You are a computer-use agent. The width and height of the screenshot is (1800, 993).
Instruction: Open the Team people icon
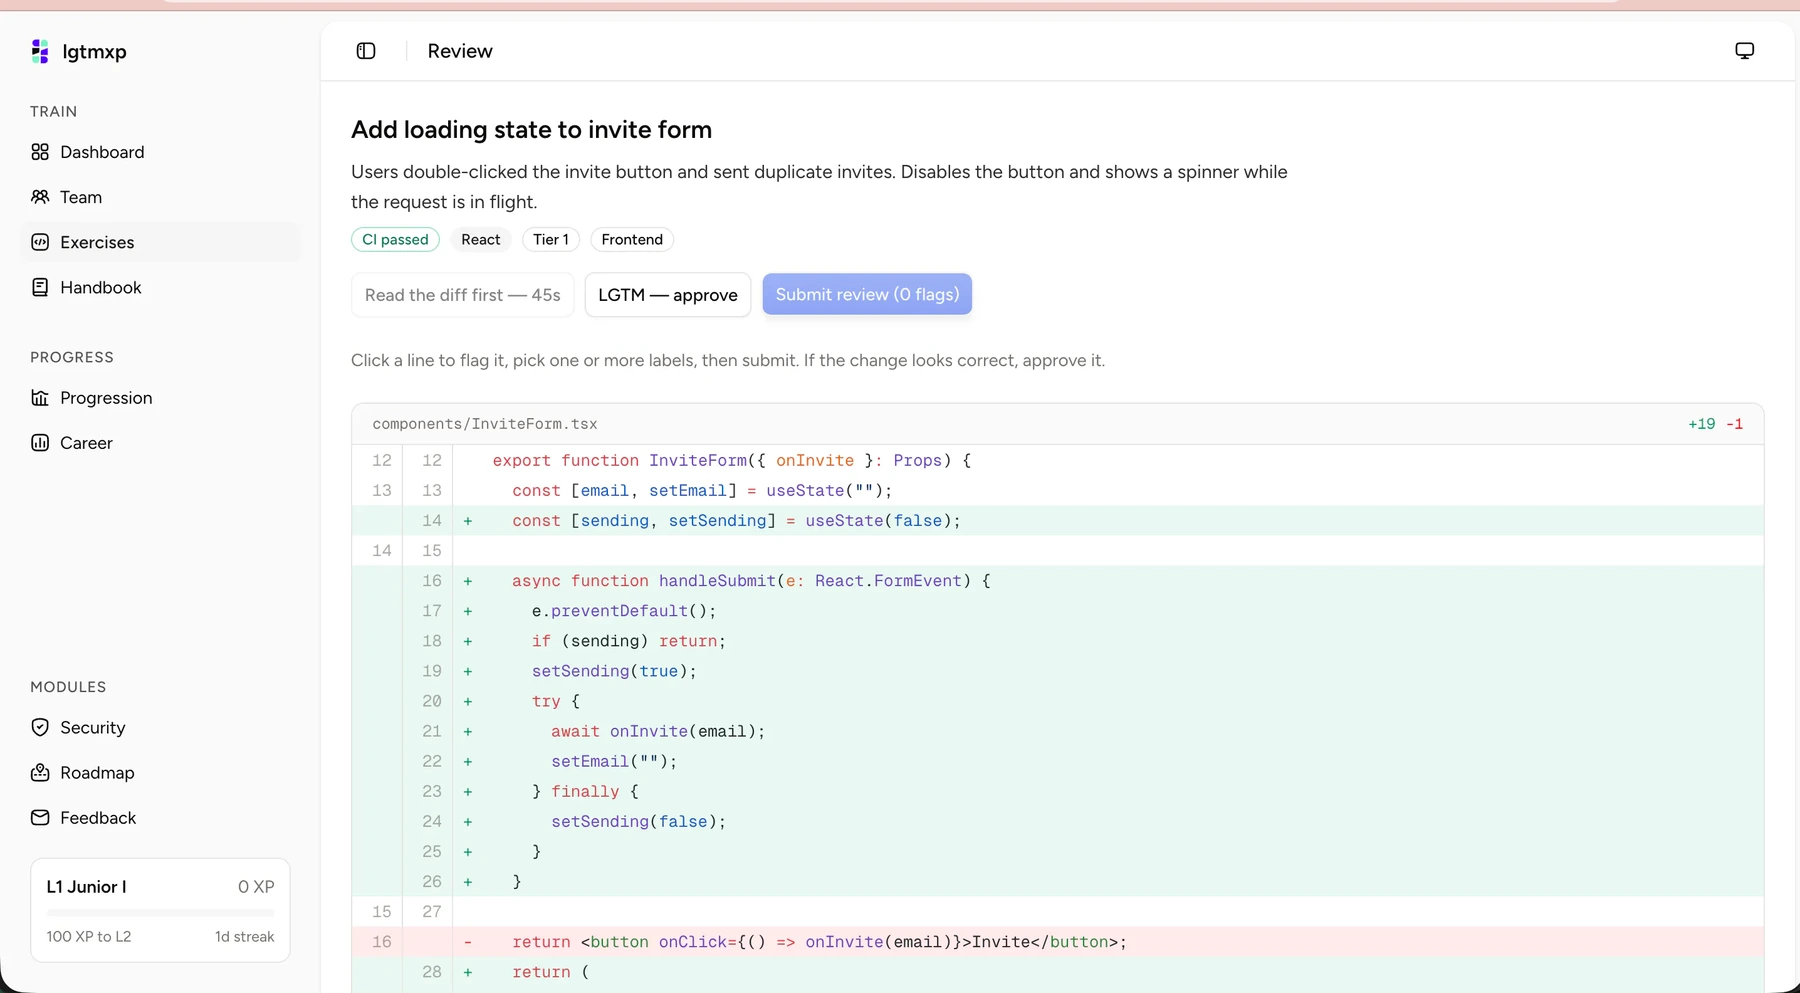(40, 197)
